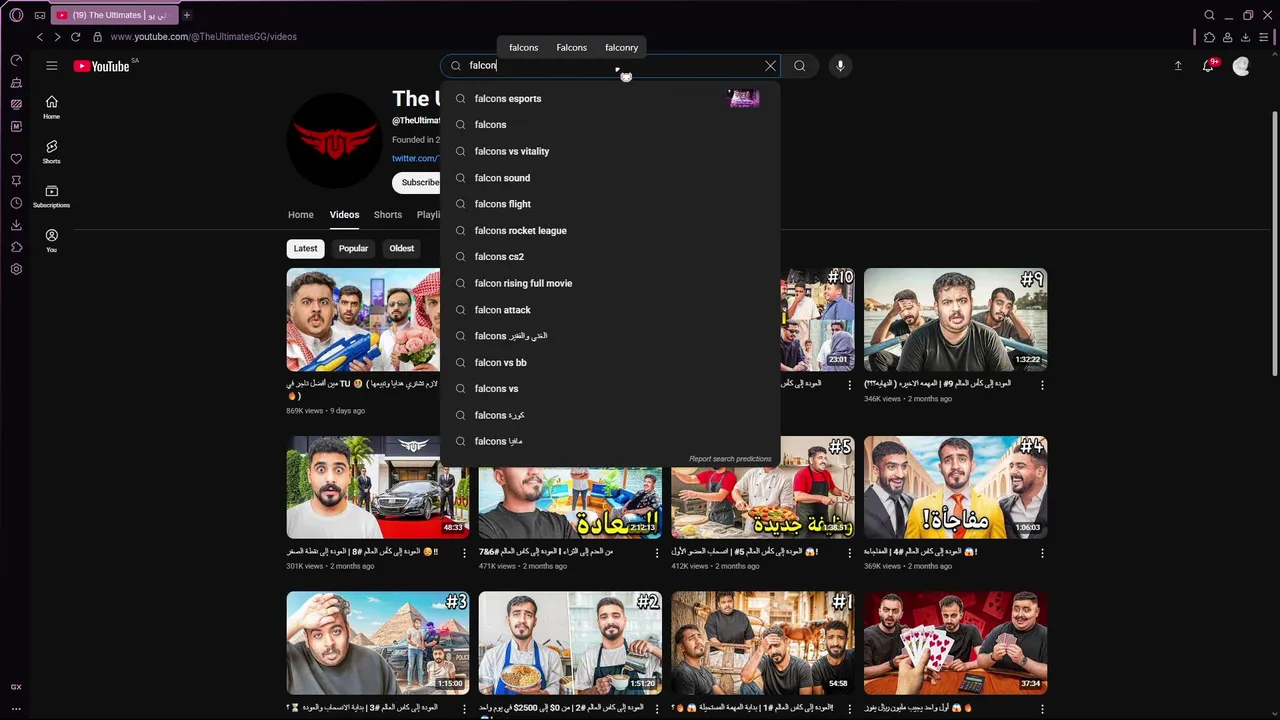This screenshot has width=1280, height=720.
Task: Select the Oldest sort chip
Action: pos(402,248)
